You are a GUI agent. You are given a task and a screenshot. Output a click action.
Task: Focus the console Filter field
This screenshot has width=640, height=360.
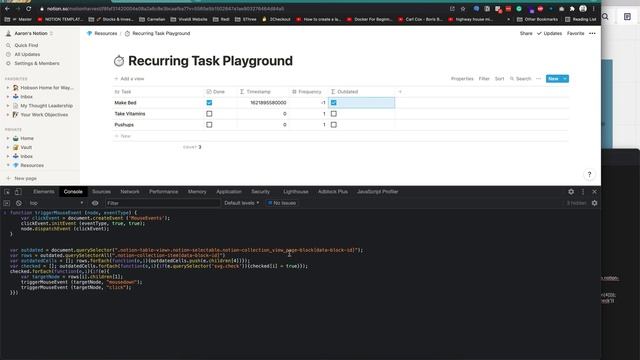pyautogui.click(x=162, y=203)
